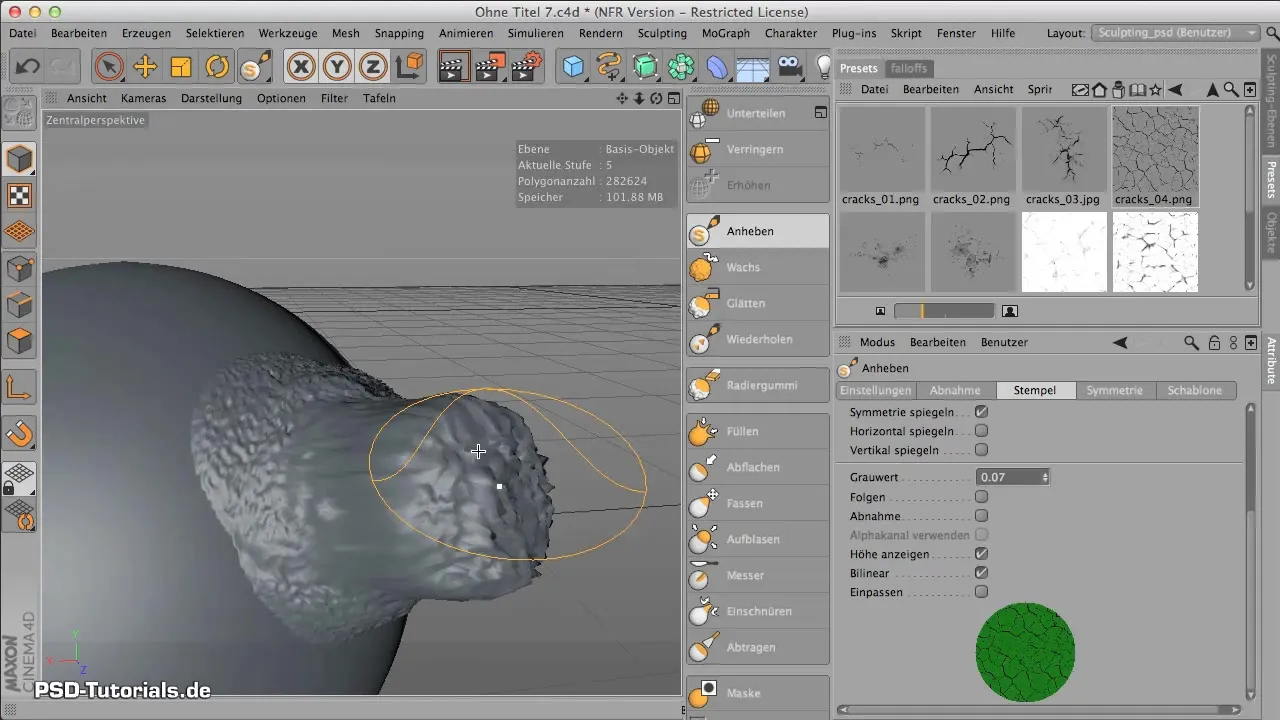Select the Maske mask brush

tap(758, 693)
